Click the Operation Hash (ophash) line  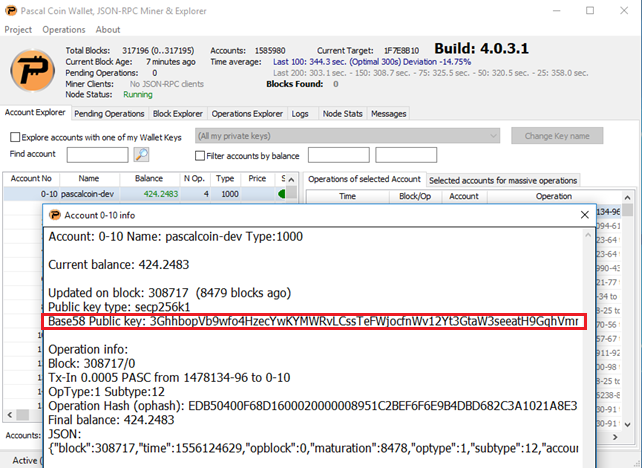tap(312, 406)
